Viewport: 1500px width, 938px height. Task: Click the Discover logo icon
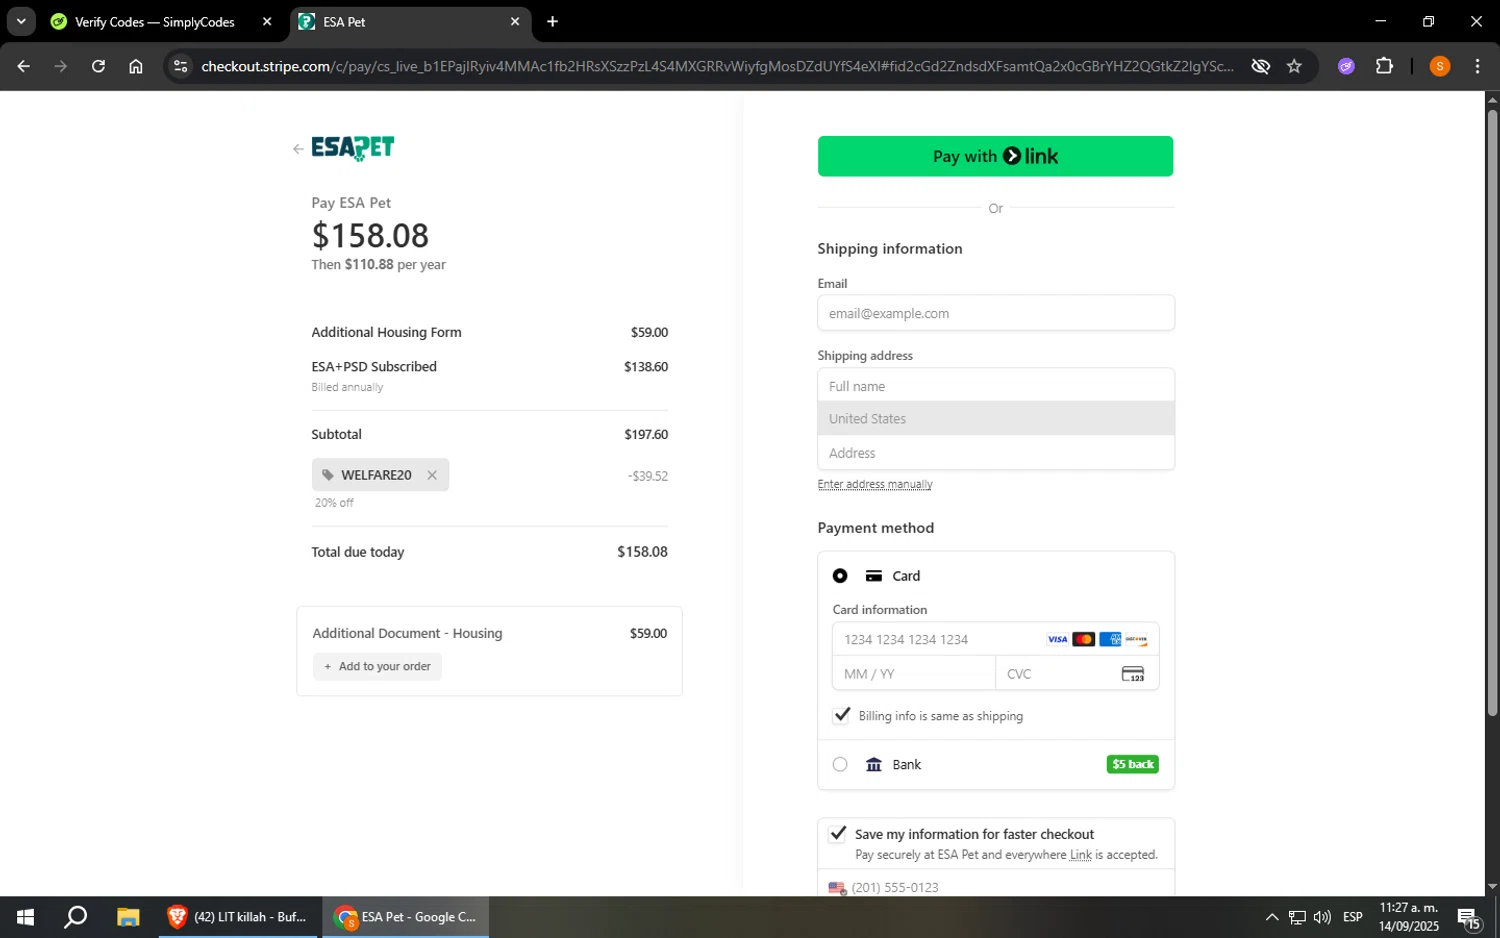1136,639
